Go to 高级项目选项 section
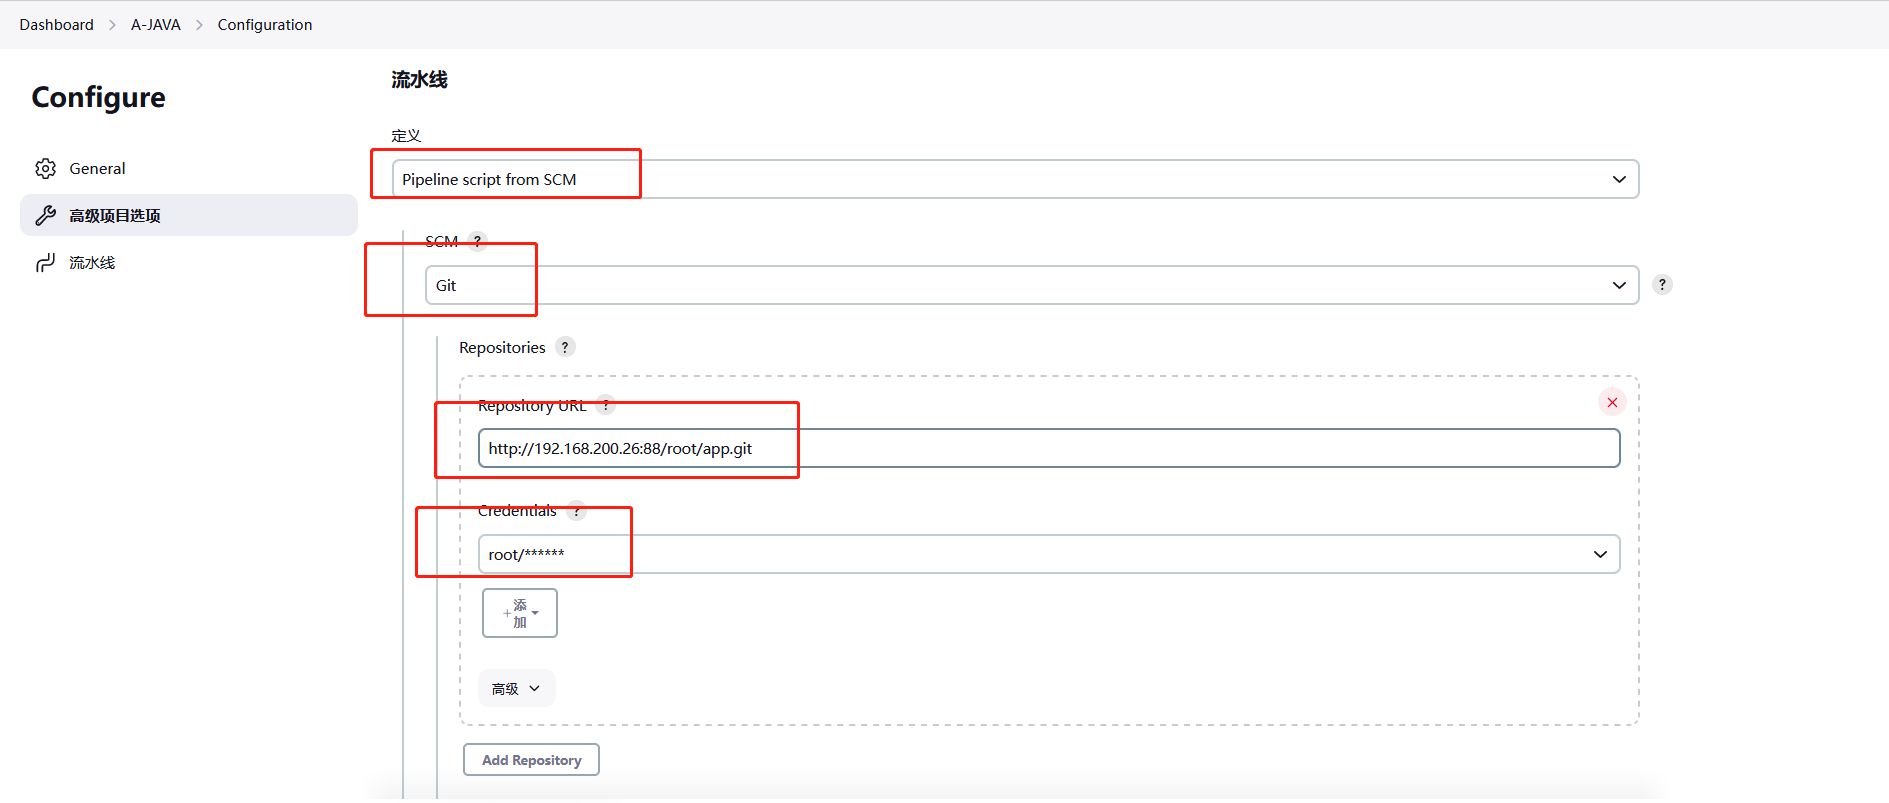Screen dimensions: 1889x803 click(x=189, y=215)
